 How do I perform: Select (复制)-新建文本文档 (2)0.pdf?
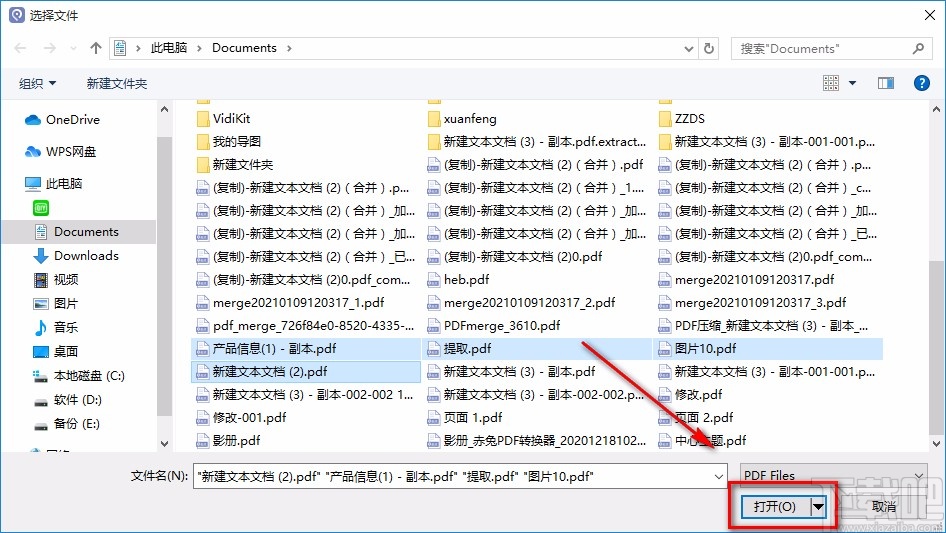[515, 257]
